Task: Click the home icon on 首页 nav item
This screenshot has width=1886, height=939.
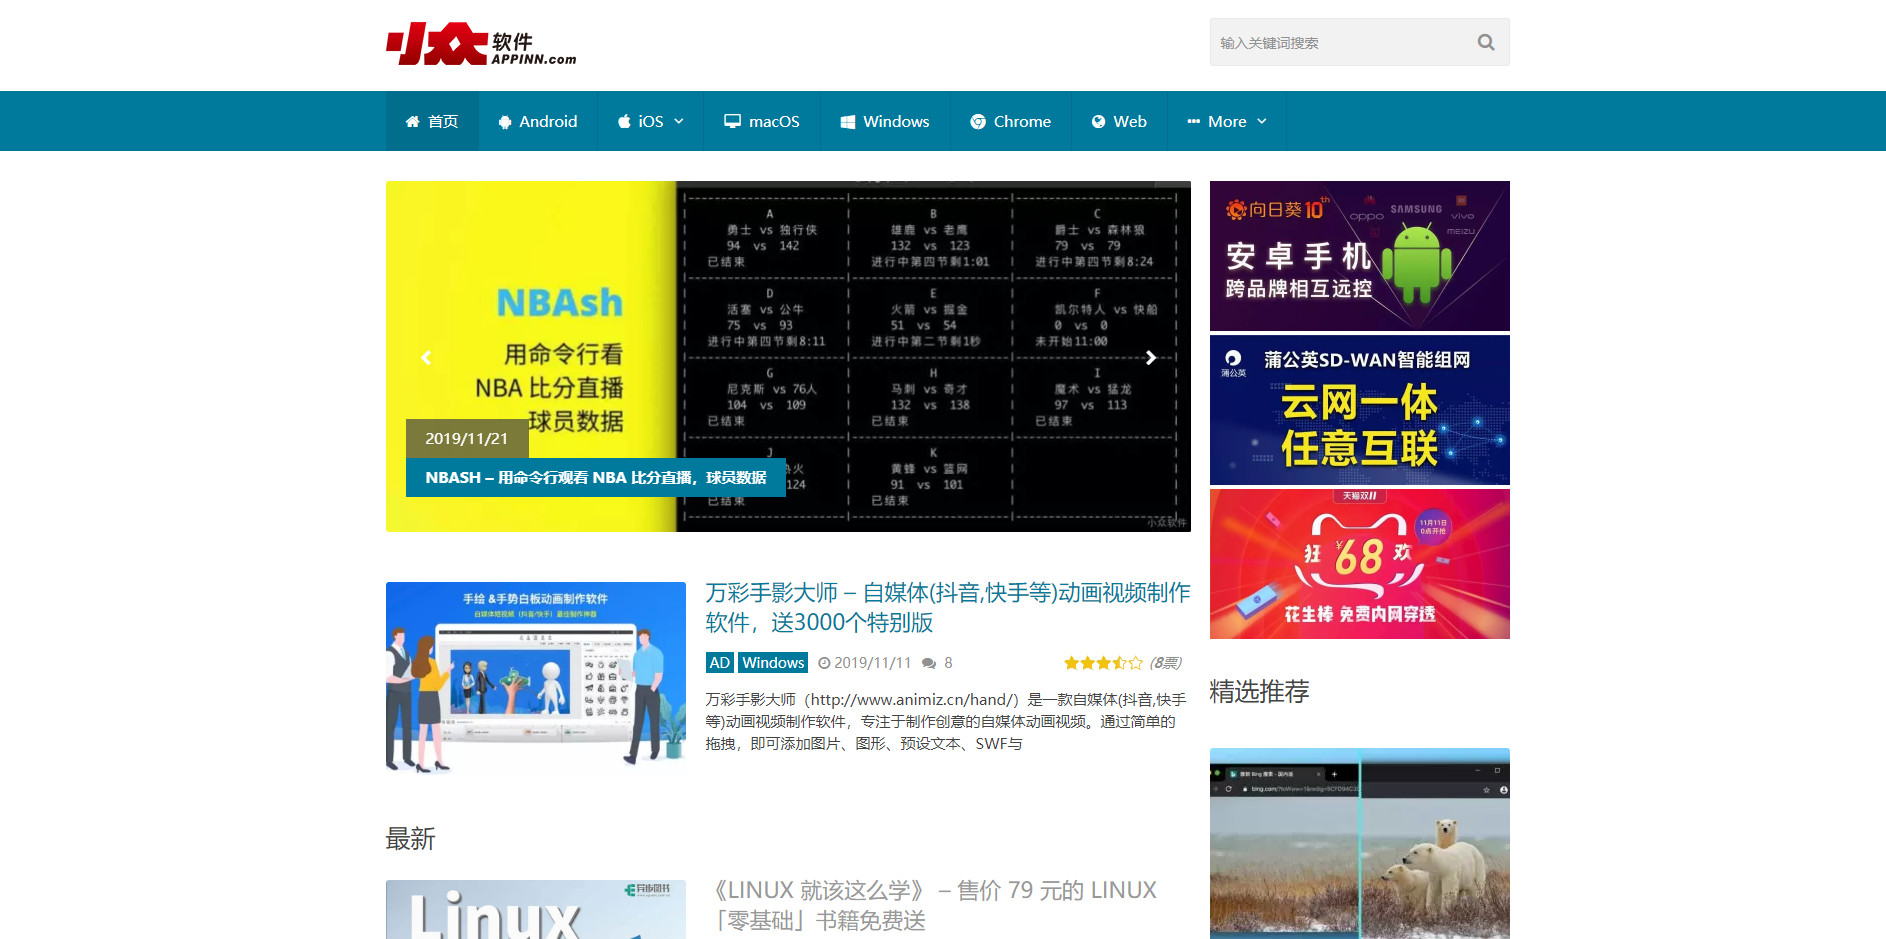Action: [x=413, y=121]
